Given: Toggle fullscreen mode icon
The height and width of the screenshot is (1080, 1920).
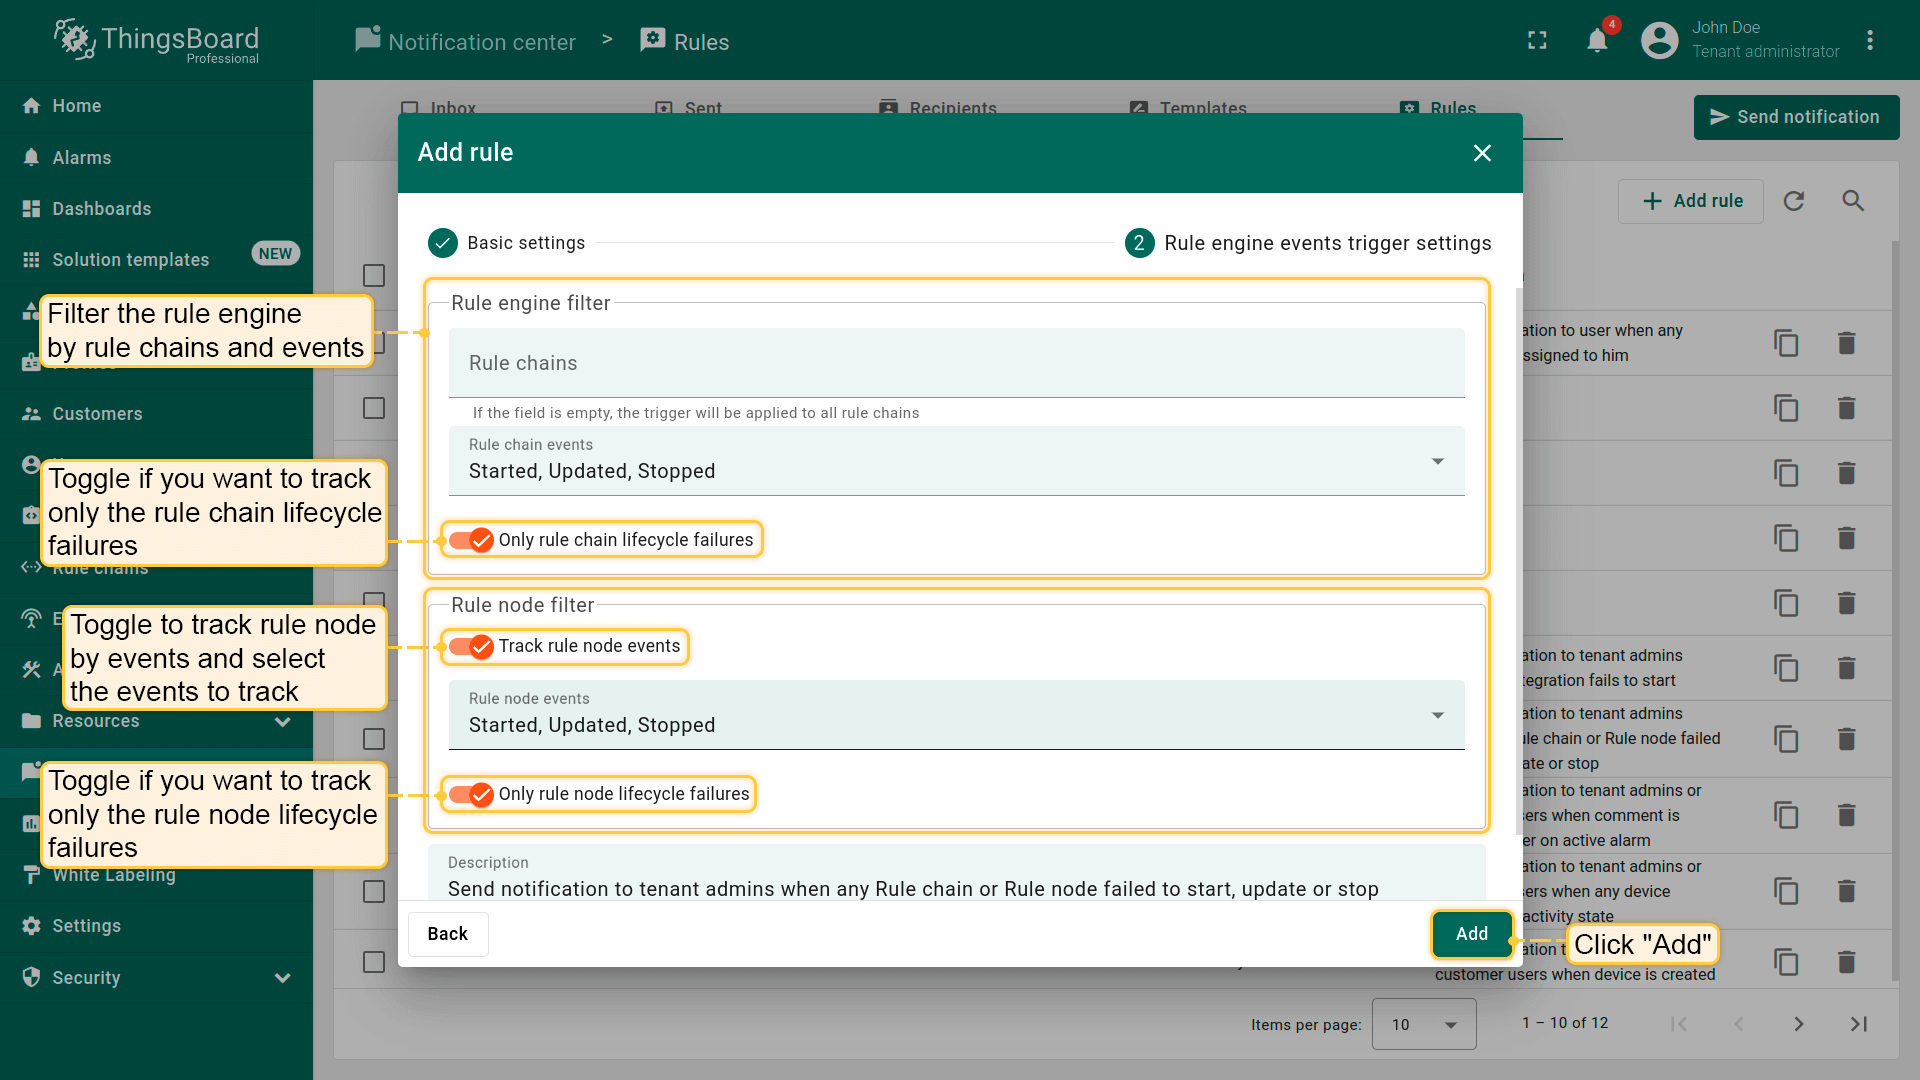Looking at the screenshot, I should (x=1537, y=41).
